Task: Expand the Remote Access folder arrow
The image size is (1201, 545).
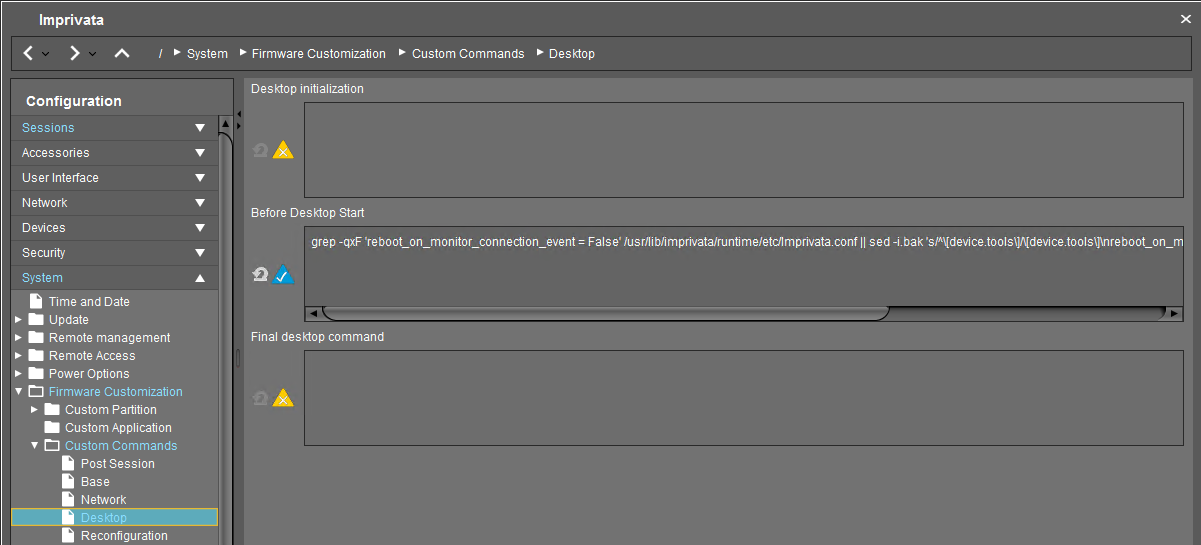Action: [x=19, y=356]
